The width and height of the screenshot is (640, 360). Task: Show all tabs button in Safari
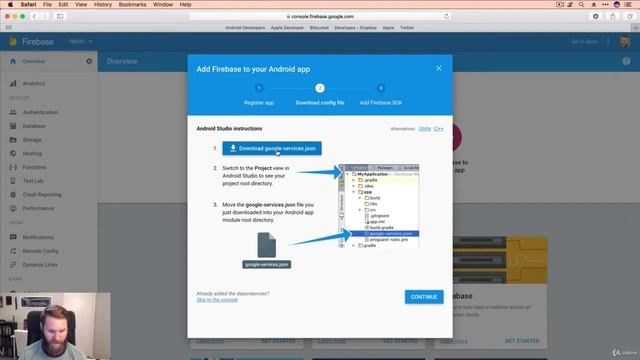630,16
